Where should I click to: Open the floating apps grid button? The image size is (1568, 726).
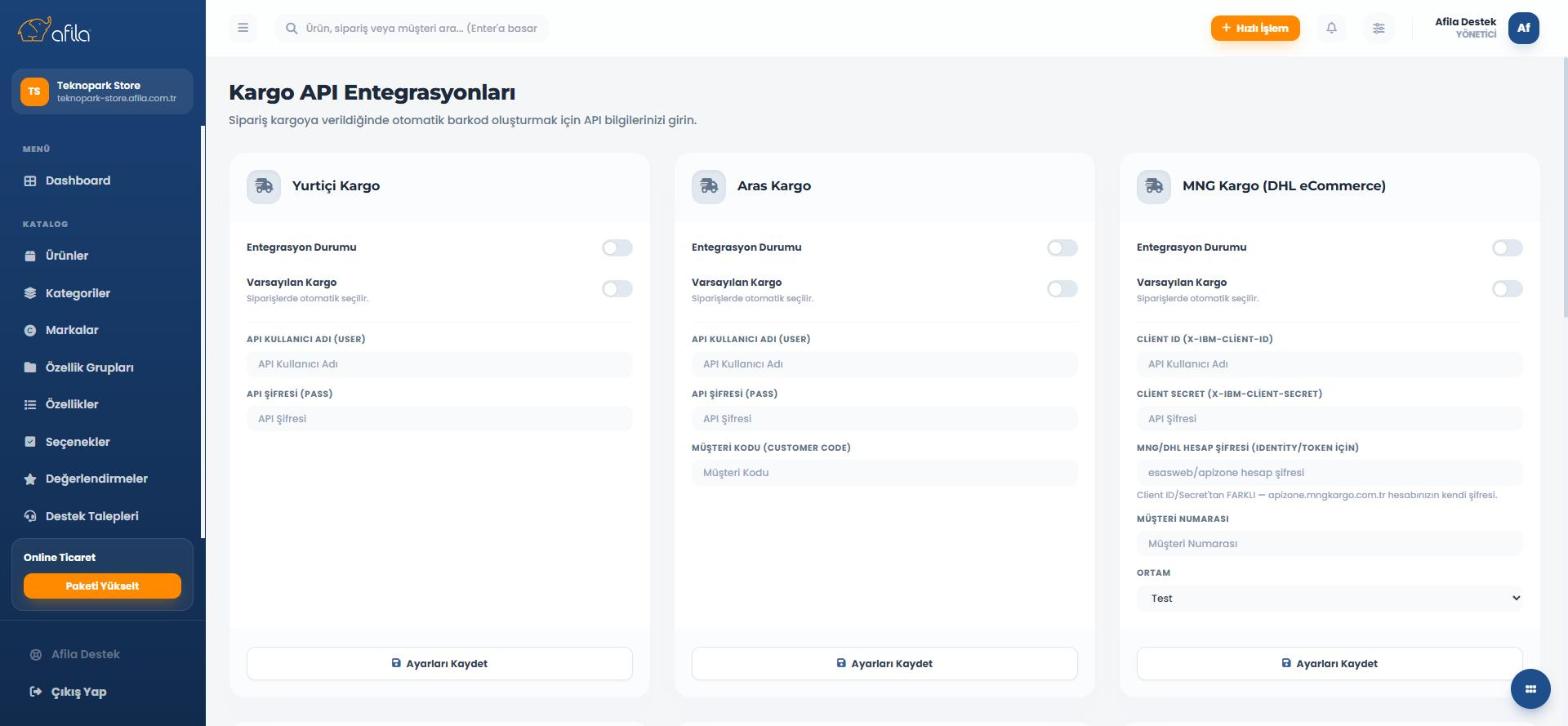pyautogui.click(x=1530, y=689)
